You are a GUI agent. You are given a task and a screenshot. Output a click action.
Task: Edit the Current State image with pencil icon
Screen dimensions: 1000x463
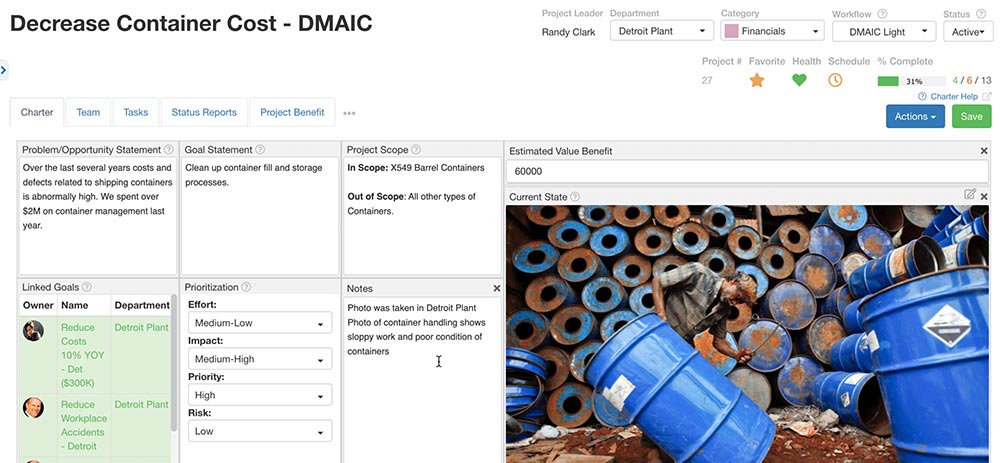click(970, 194)
